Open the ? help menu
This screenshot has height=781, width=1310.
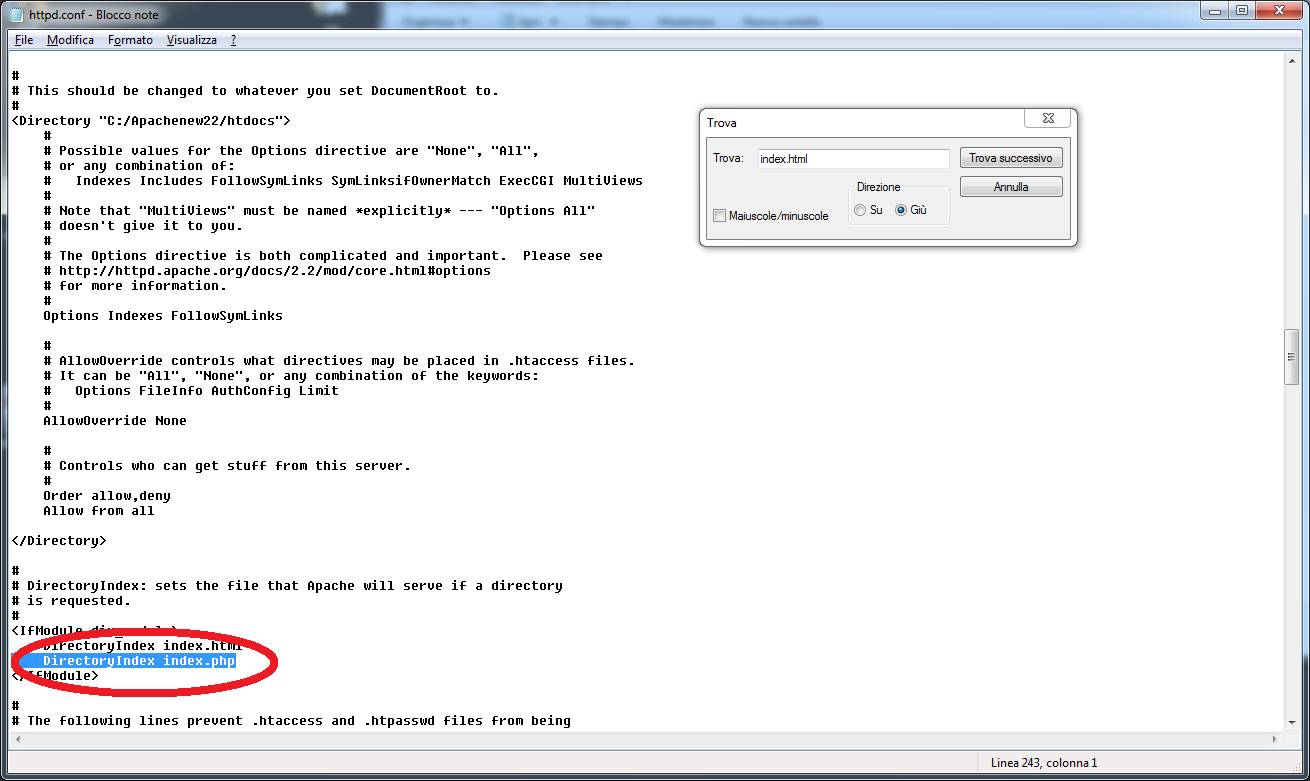coord(233,40)
